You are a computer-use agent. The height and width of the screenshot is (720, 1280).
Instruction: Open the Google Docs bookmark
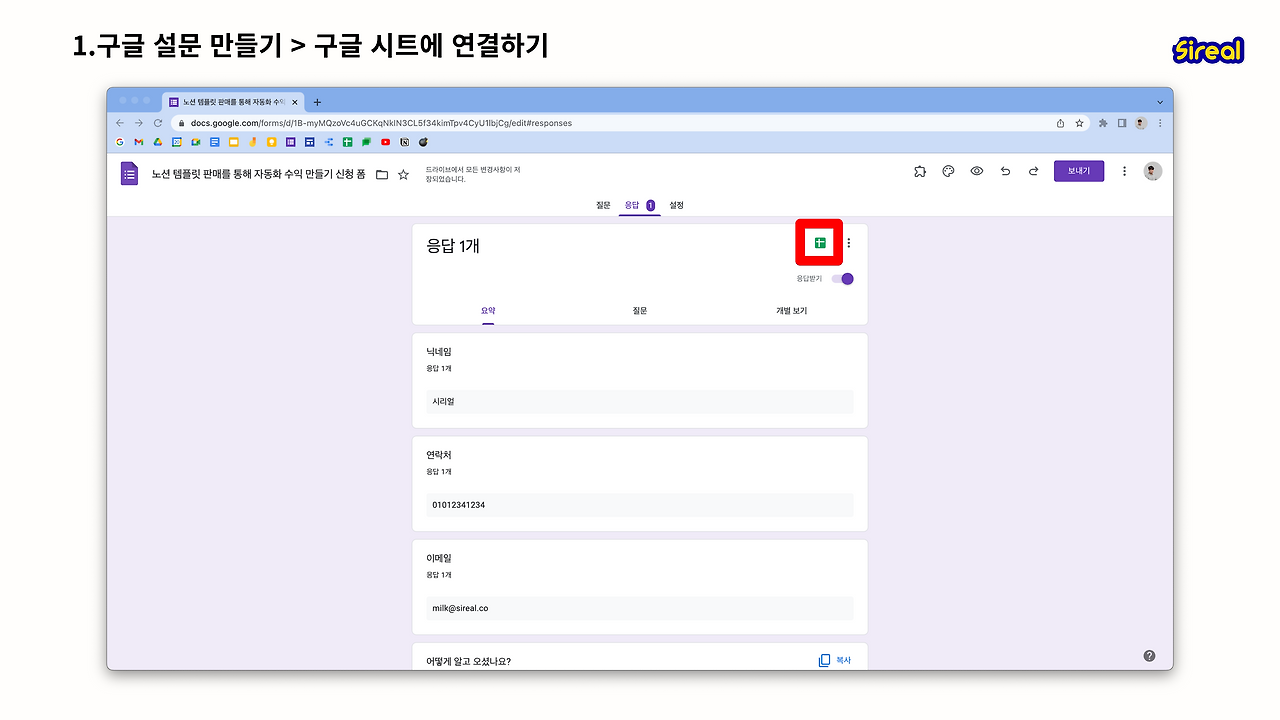(x=215, y=142)
